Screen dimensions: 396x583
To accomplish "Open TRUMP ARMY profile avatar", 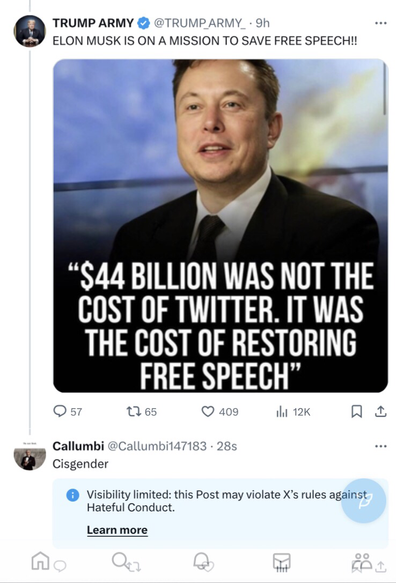I will coord(30,31).
